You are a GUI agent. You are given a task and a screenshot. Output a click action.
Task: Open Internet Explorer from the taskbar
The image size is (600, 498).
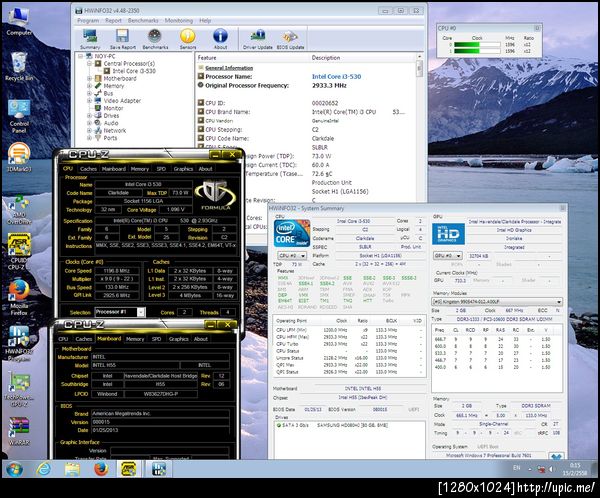[43, 469]
